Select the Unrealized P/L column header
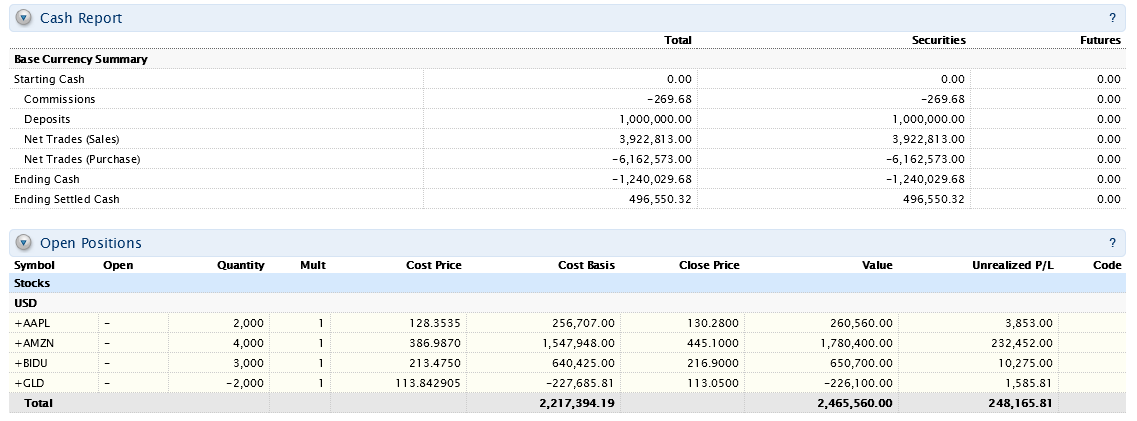This screenshot has height=421, width=1137. coord(1013,265)
